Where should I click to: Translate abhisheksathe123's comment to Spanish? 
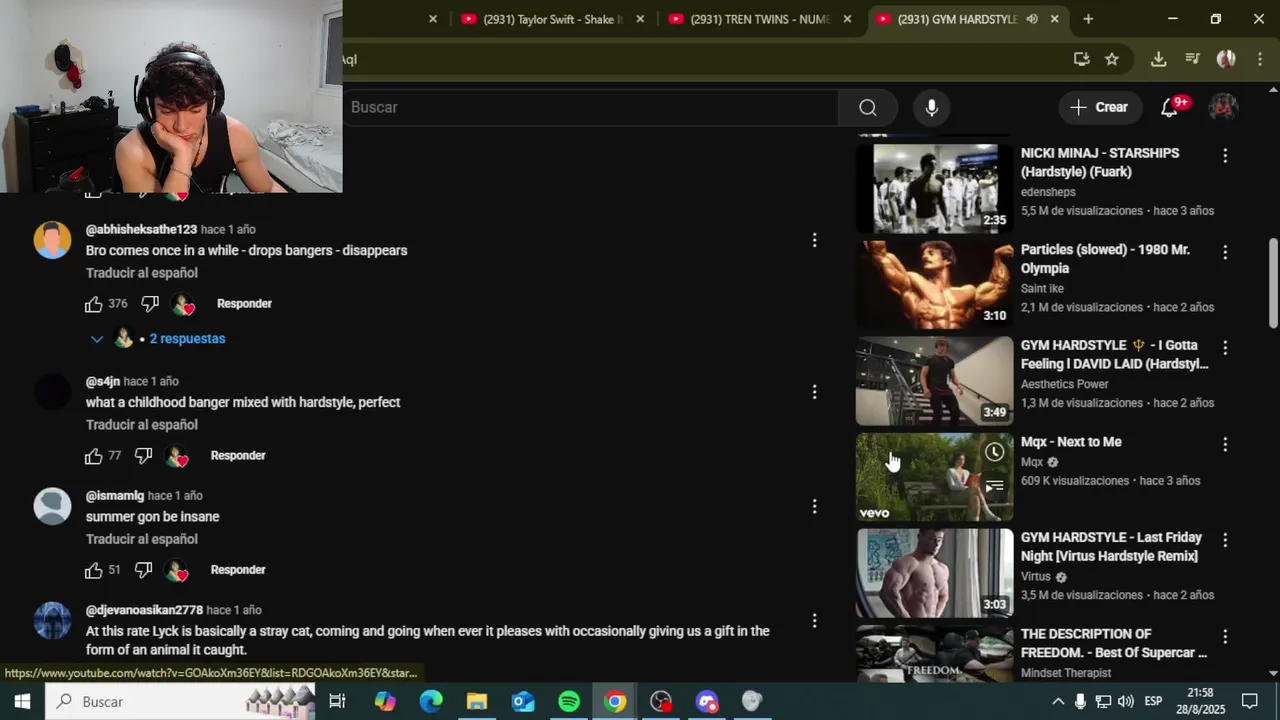point(142,273)
